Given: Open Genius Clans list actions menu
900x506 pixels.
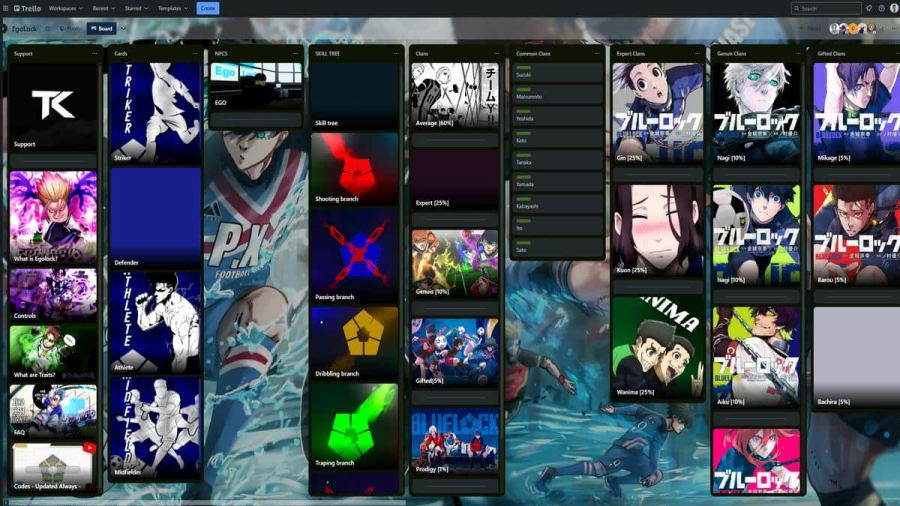Looking at the screenshot, I should click(798, 53).
